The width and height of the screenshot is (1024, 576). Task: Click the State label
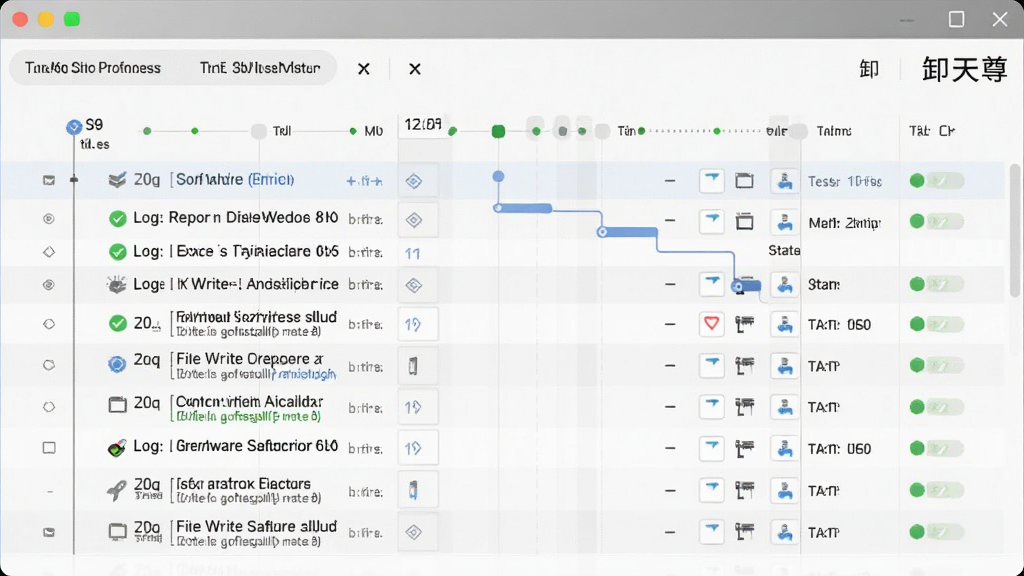pos(784,251)
